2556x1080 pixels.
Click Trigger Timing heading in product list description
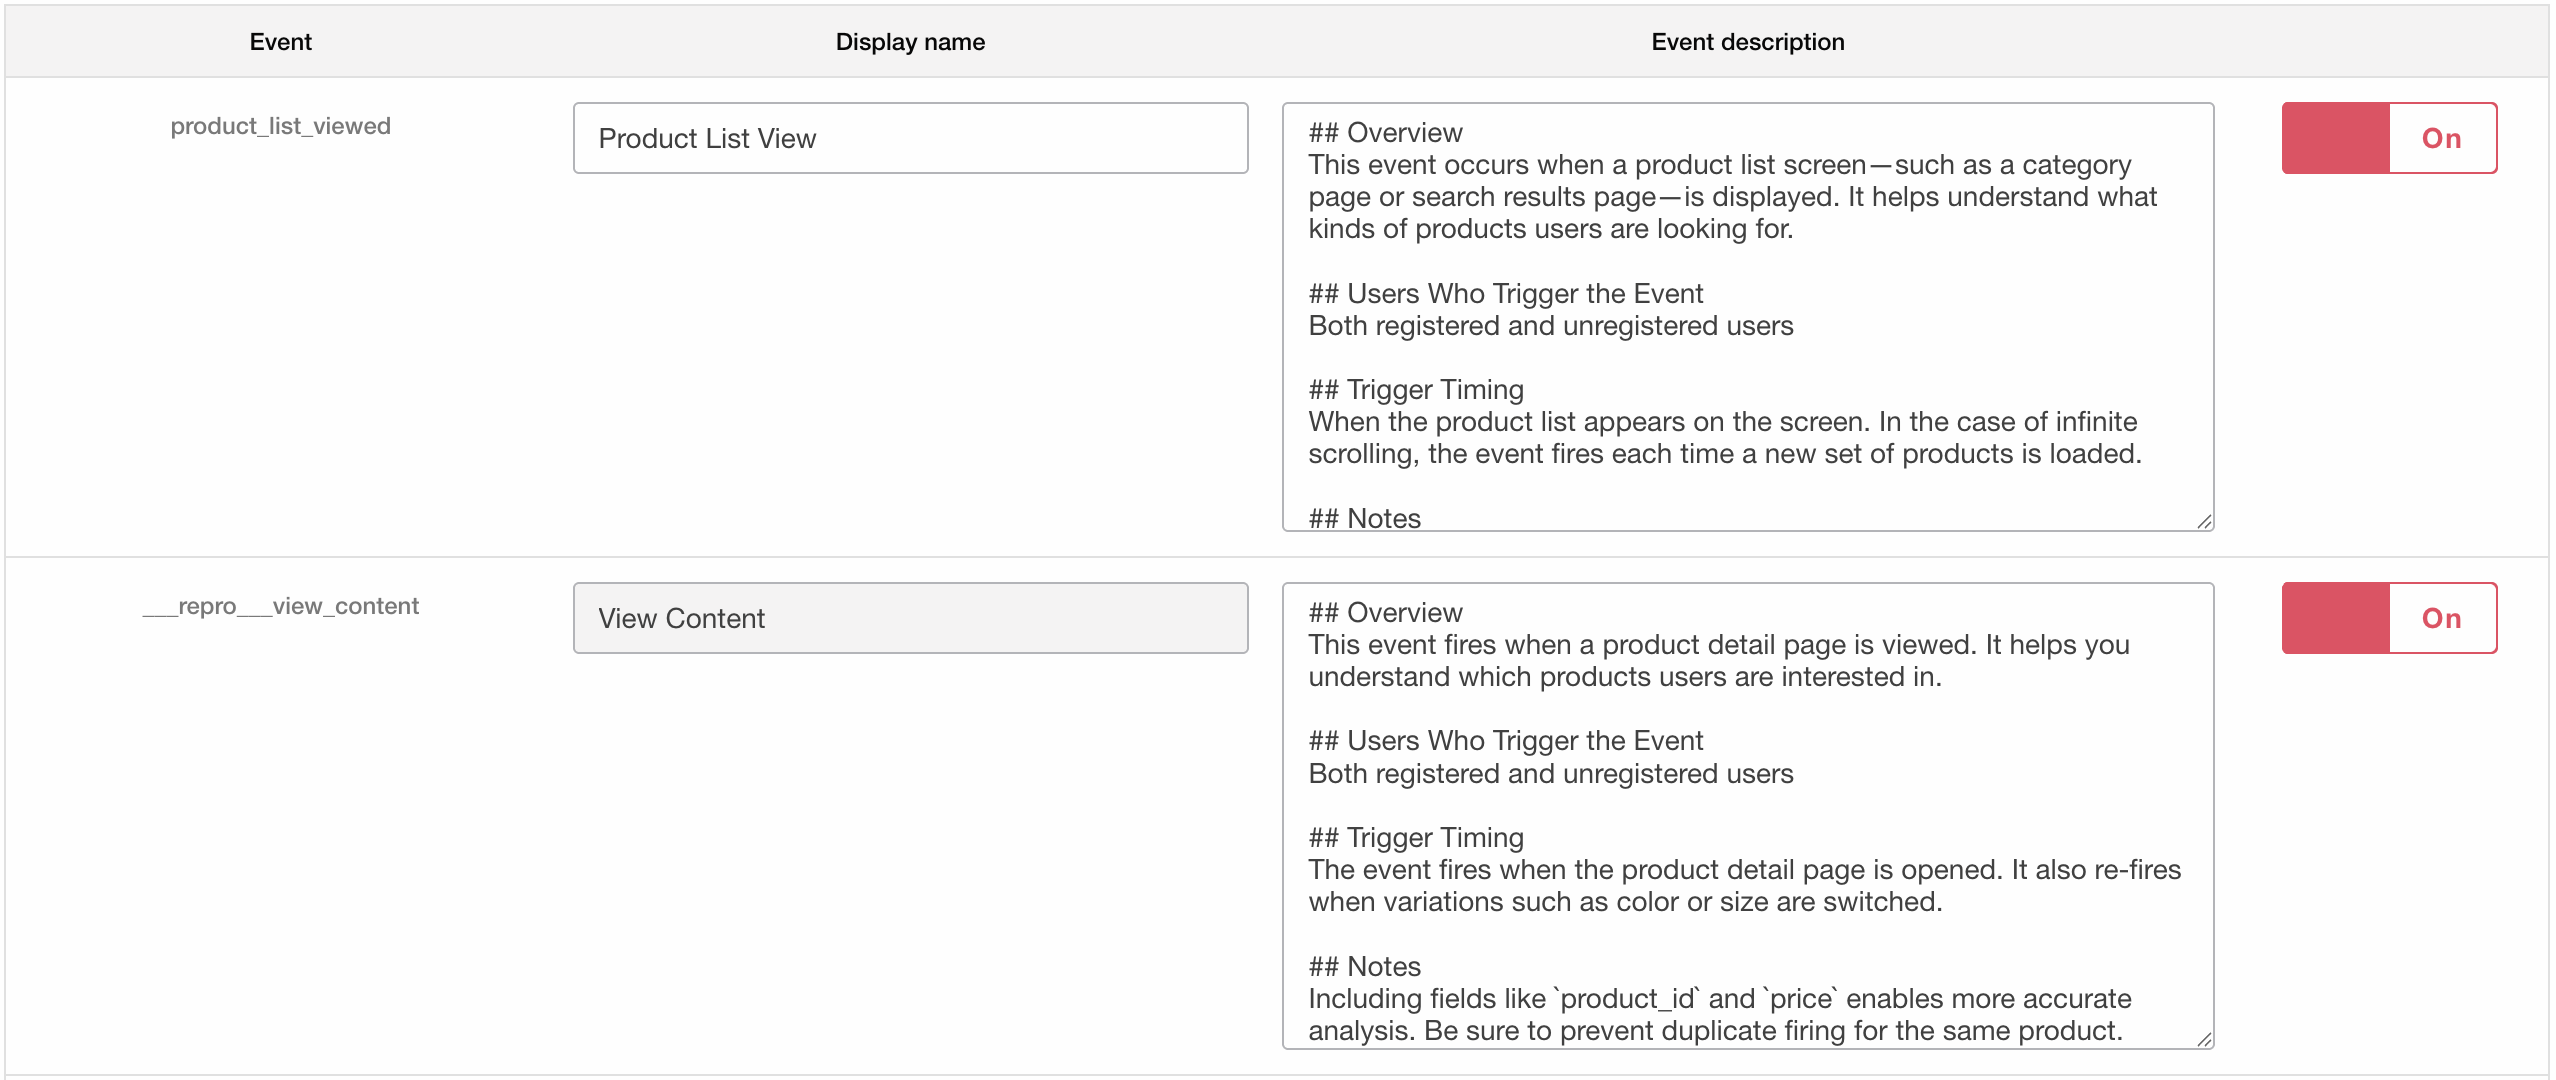1416,390
